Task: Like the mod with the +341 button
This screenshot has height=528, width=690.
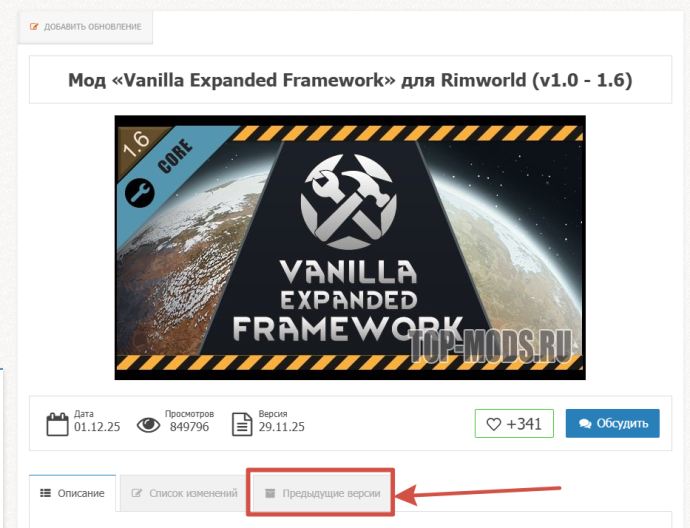Action: 514,424
